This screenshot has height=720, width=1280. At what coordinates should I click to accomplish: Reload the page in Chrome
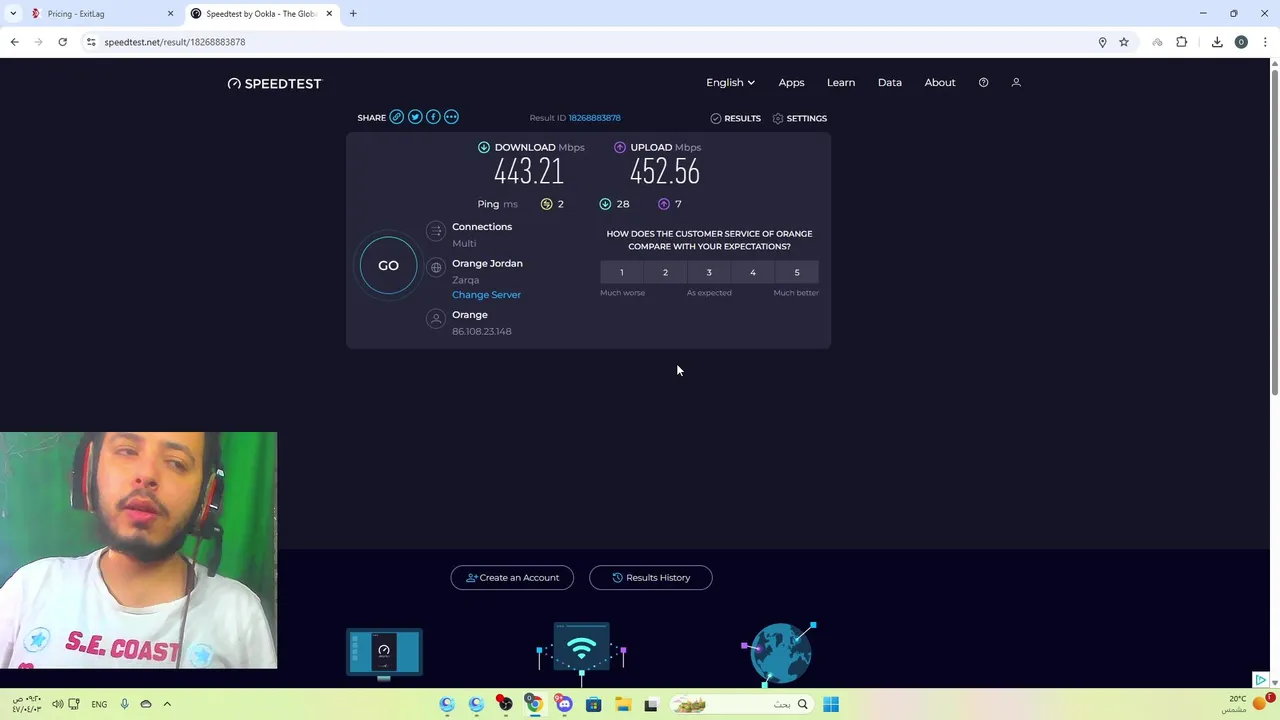[x=62, y=42]
